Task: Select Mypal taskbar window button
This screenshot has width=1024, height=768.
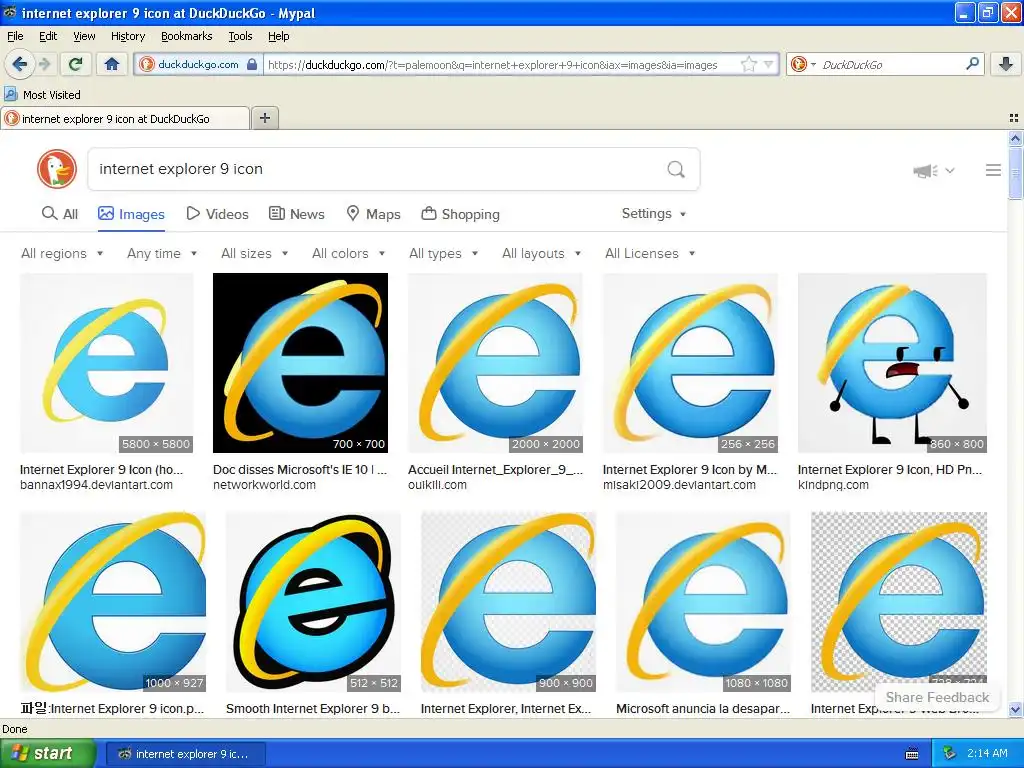Action: point(186,754)
